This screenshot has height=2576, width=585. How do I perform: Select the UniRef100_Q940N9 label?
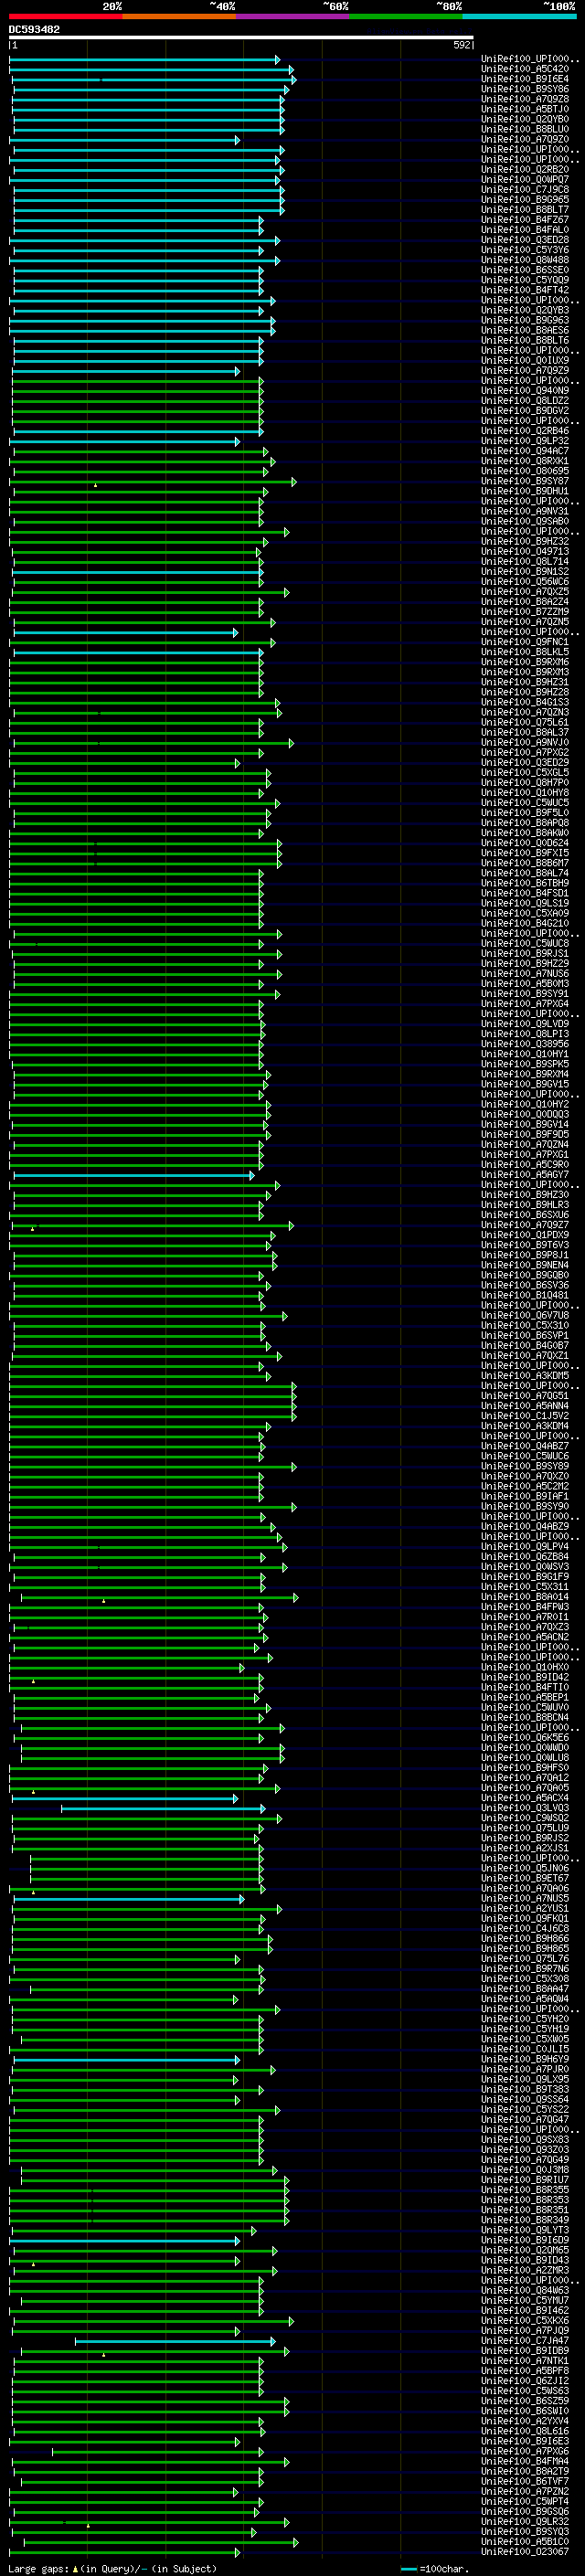pyautogui.click(x=525, y=391)
